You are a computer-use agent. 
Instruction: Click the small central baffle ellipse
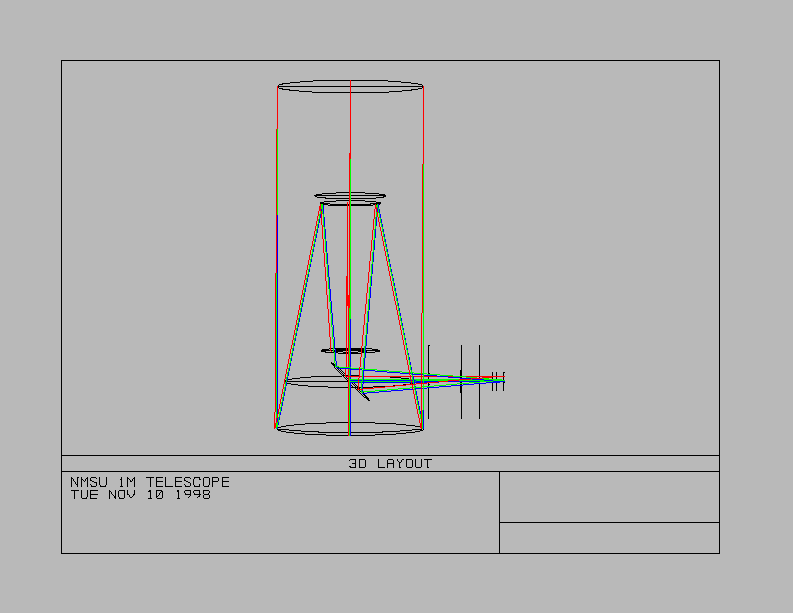tap(350, 351)
